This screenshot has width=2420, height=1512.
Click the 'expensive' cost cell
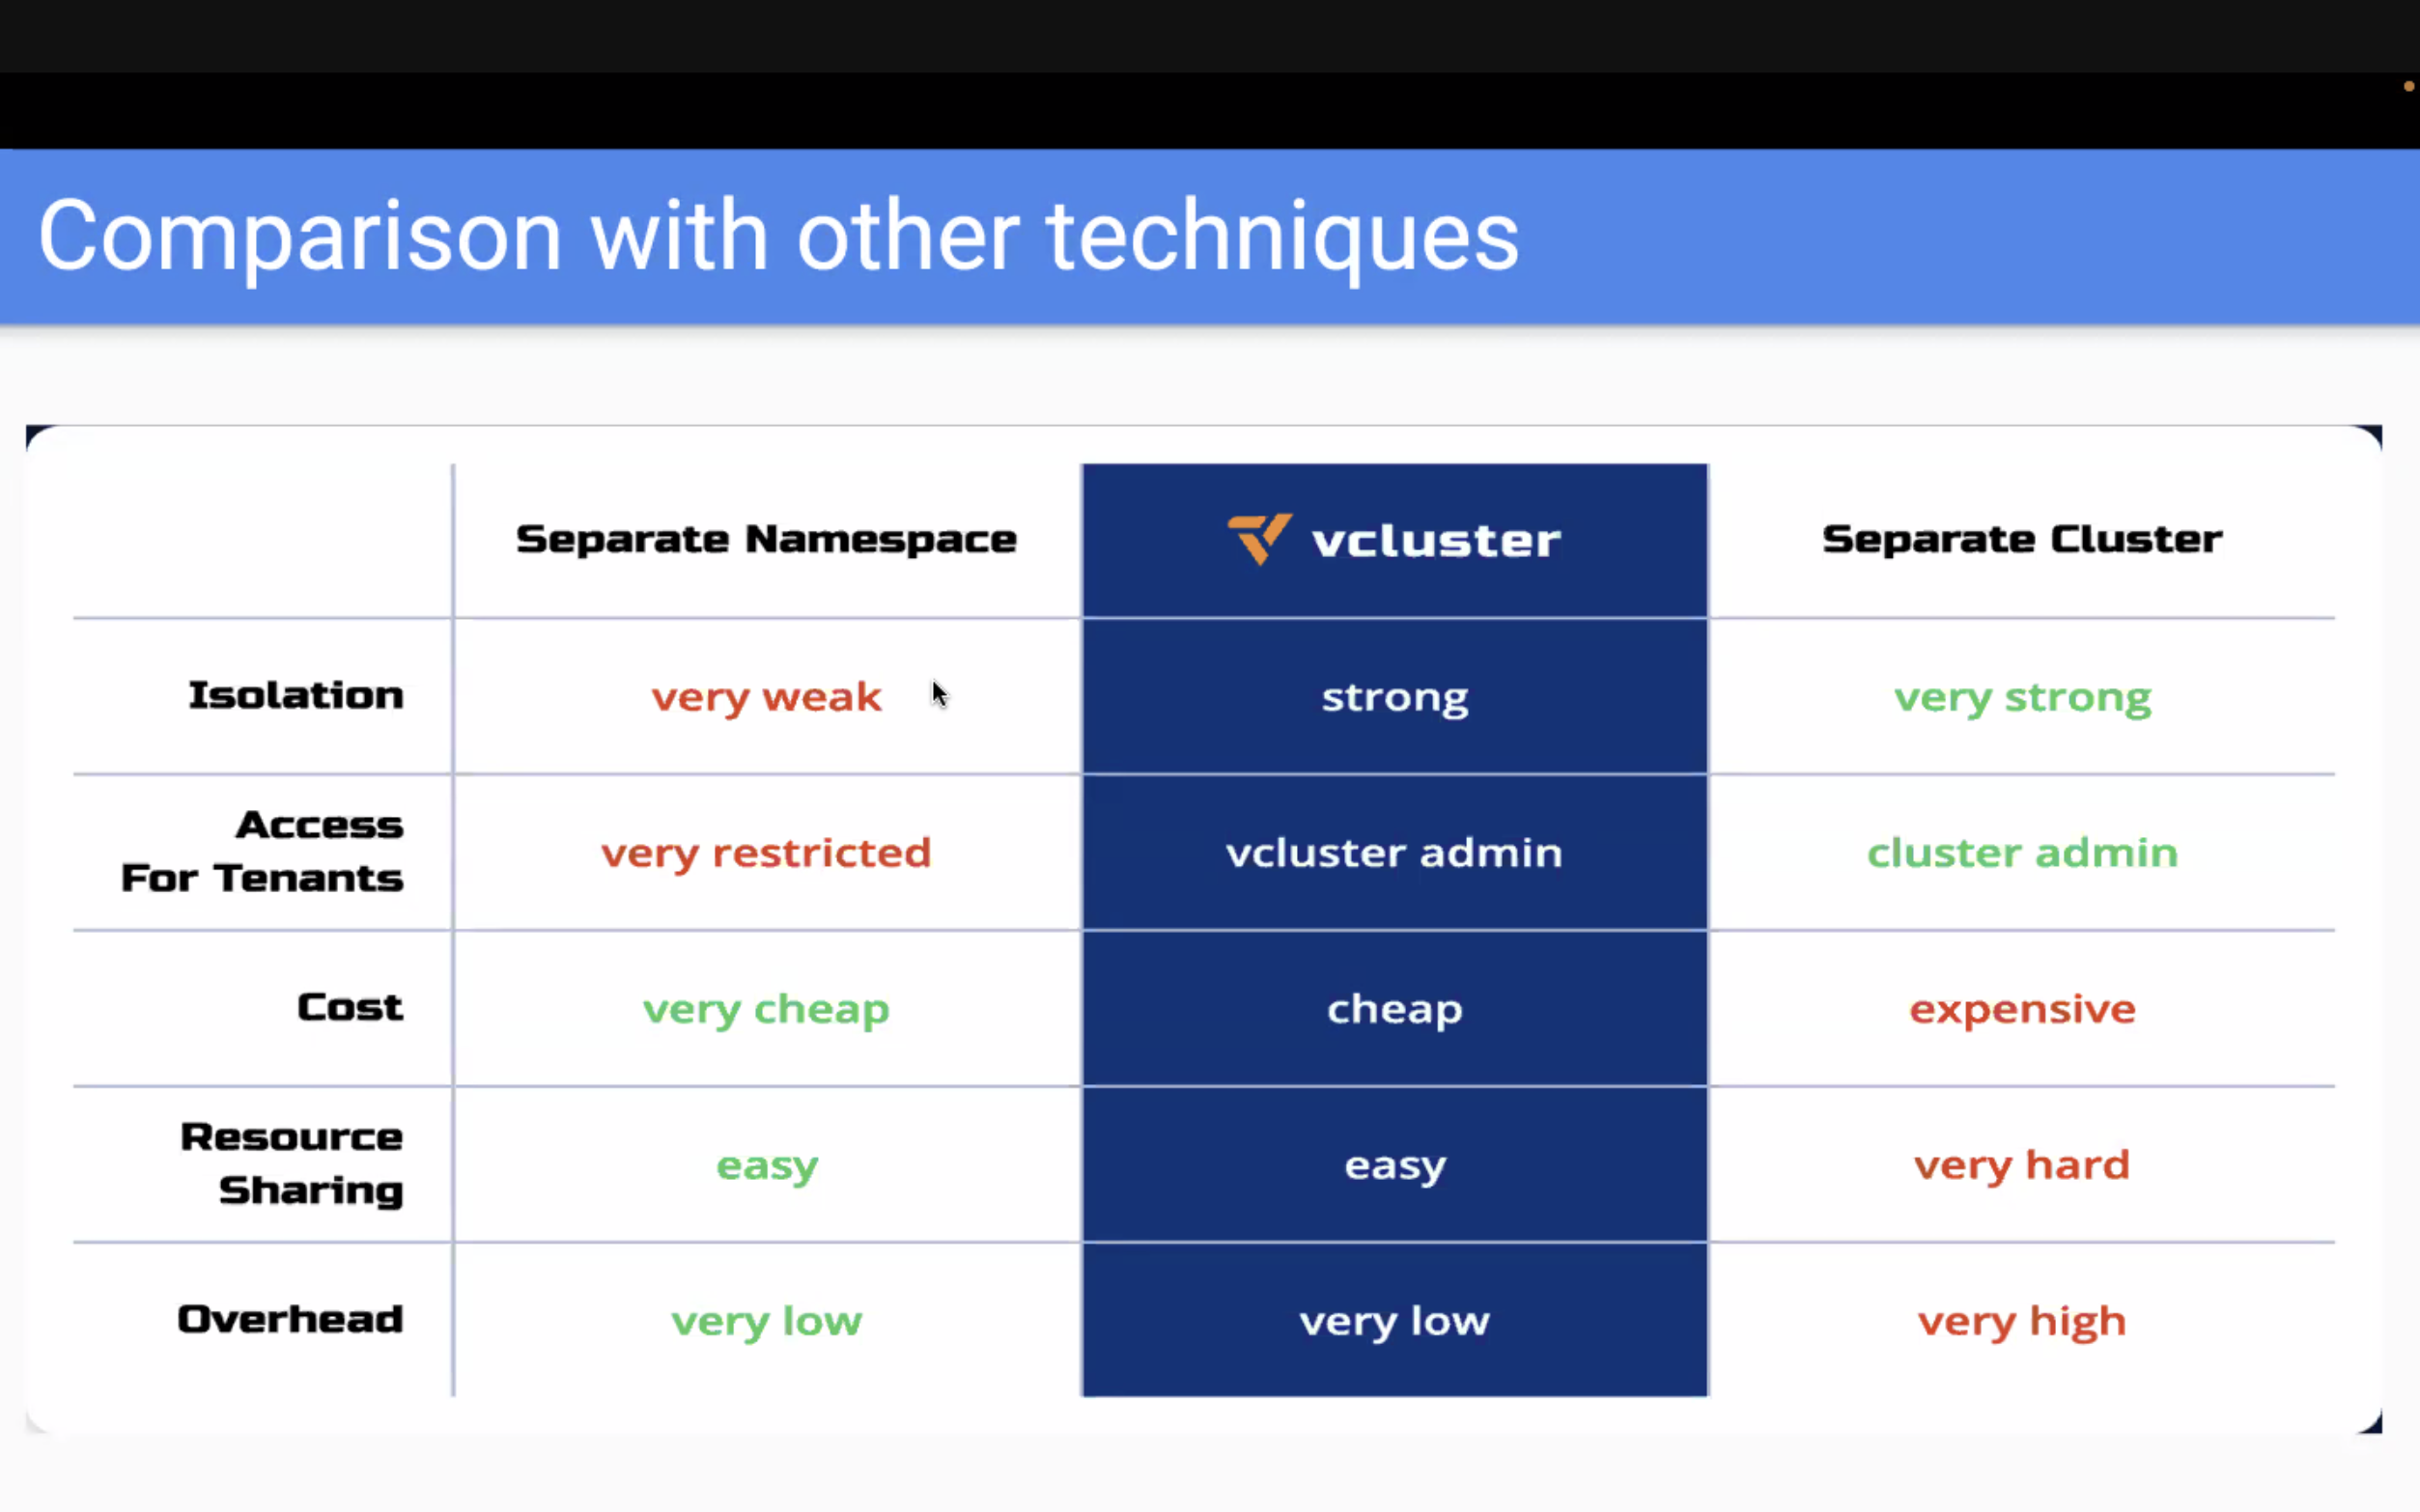(x=2022, y=1010)
